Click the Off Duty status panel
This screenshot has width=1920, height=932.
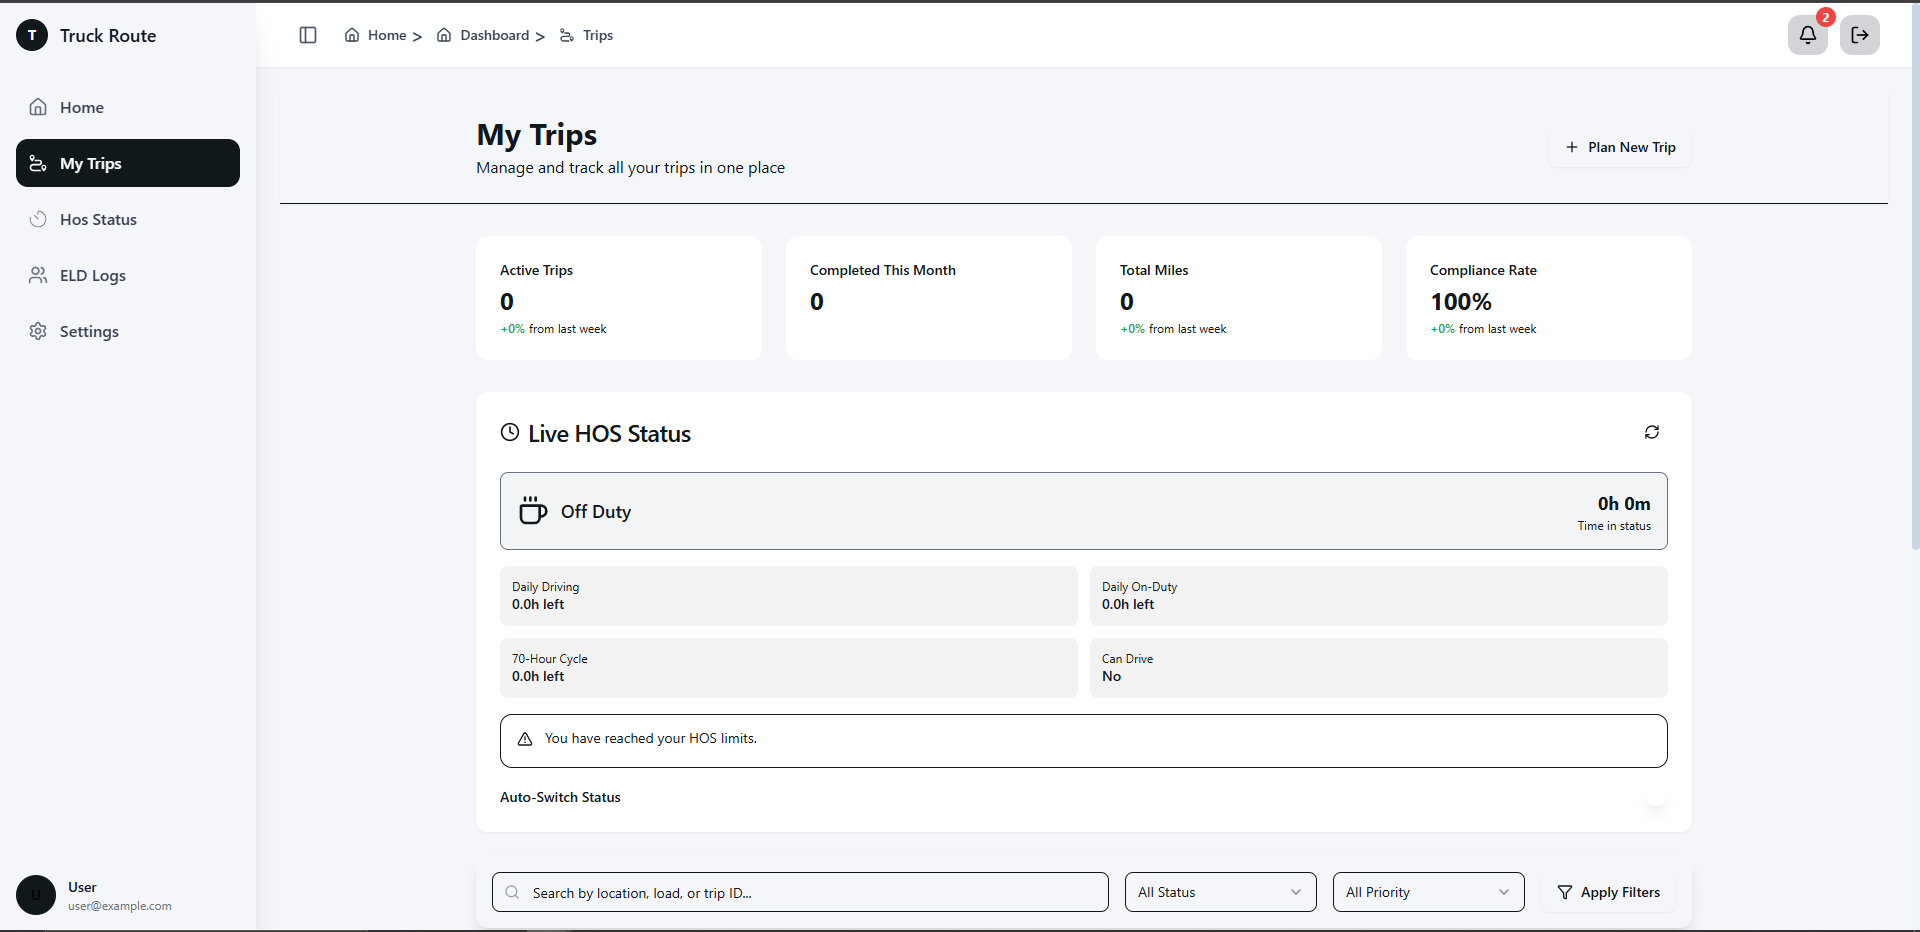coord(1084,511)
